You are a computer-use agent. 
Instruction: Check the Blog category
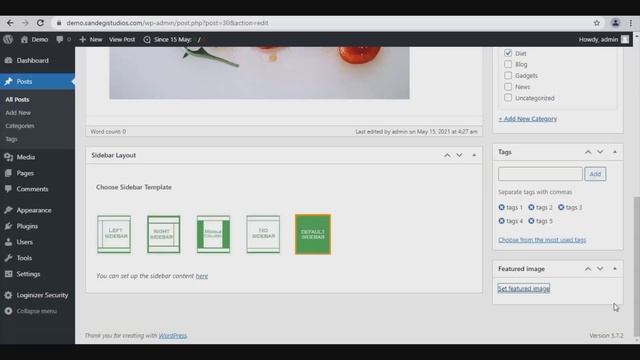[508, 64]
